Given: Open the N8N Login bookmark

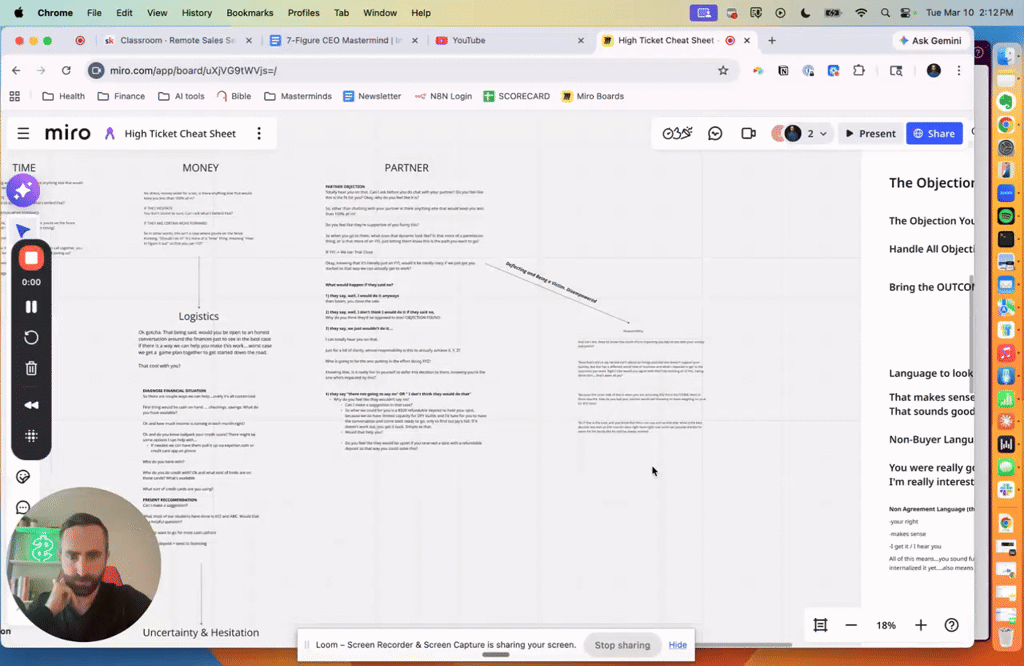Looking at the screenshot, I should 443,96.
